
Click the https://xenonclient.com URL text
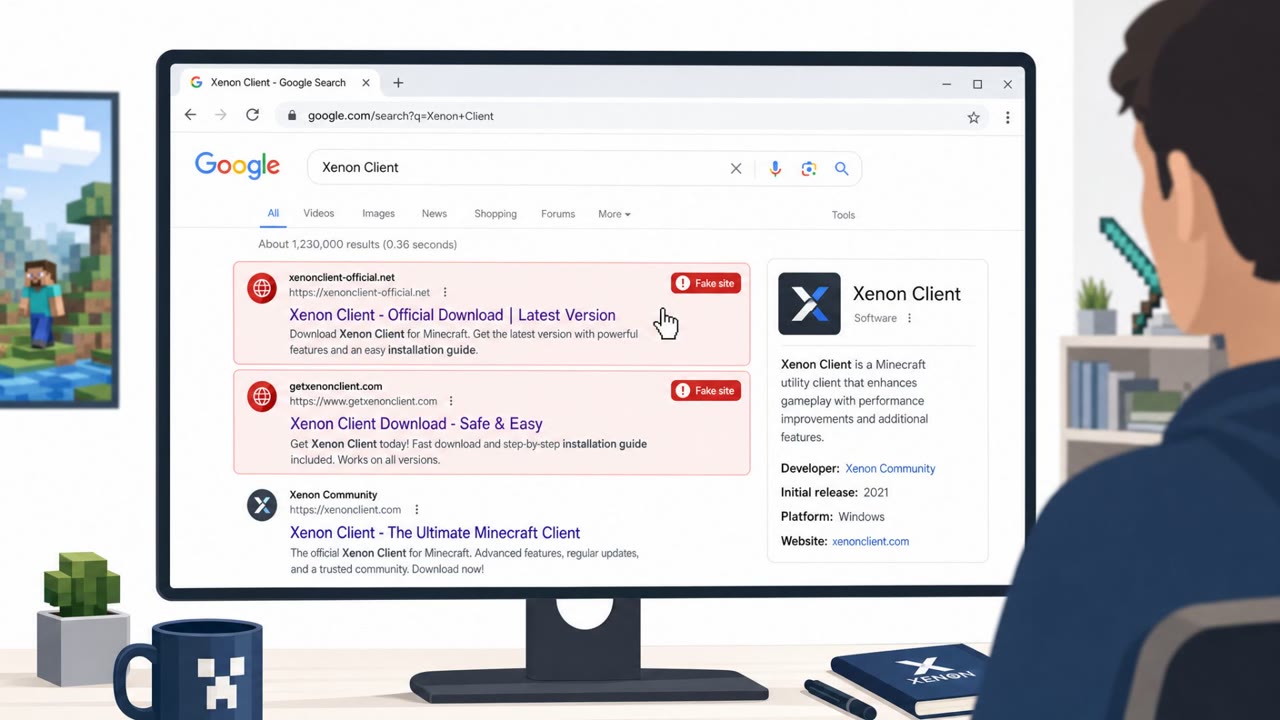[345, 510]
